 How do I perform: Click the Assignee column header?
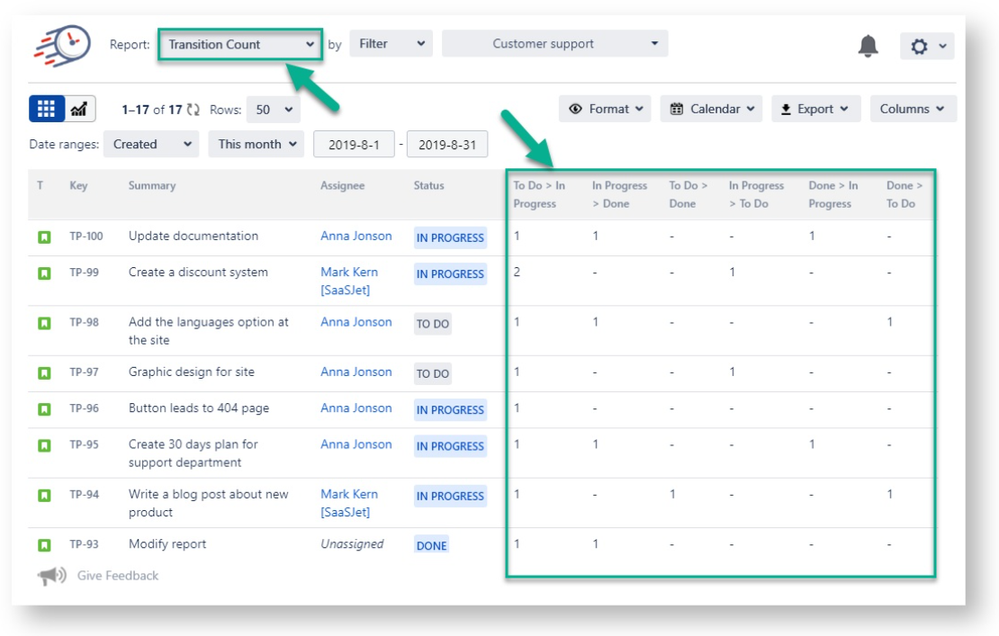point(342,185)
